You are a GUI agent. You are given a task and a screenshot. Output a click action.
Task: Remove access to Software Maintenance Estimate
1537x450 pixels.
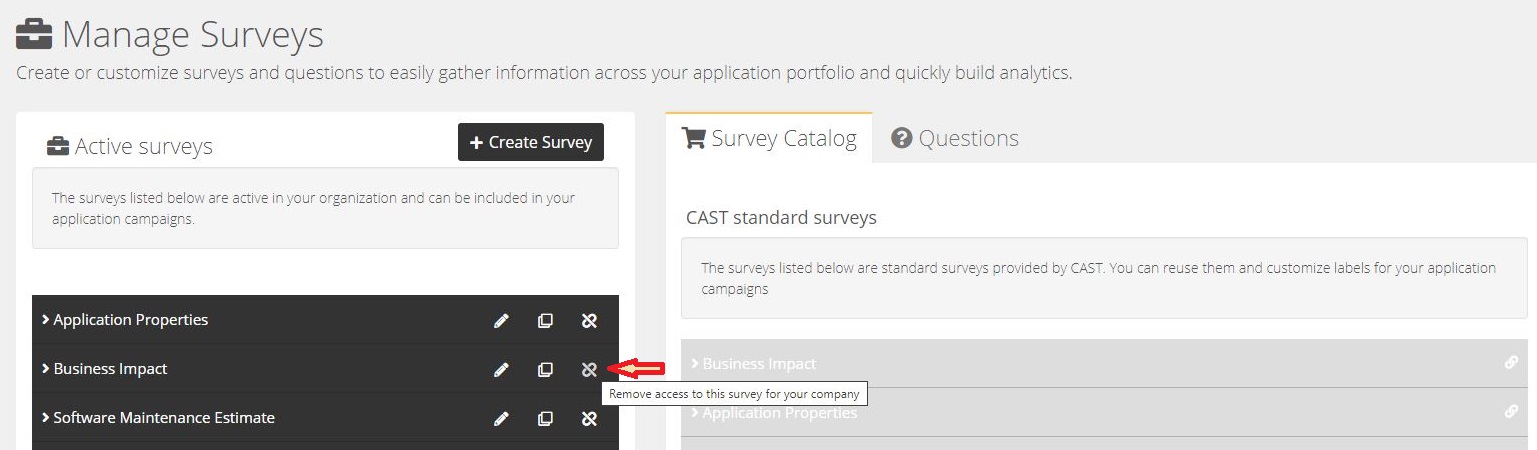pyautogui.click(x=589, y=419)
